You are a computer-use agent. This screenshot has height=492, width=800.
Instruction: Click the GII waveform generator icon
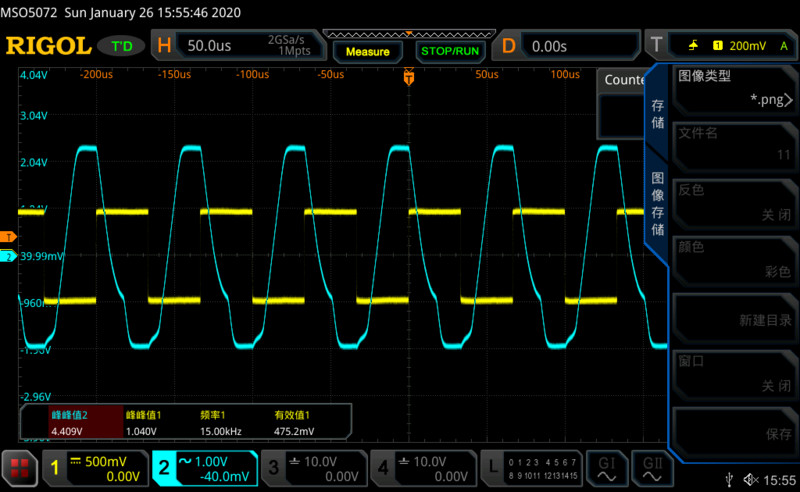(653, 468)
